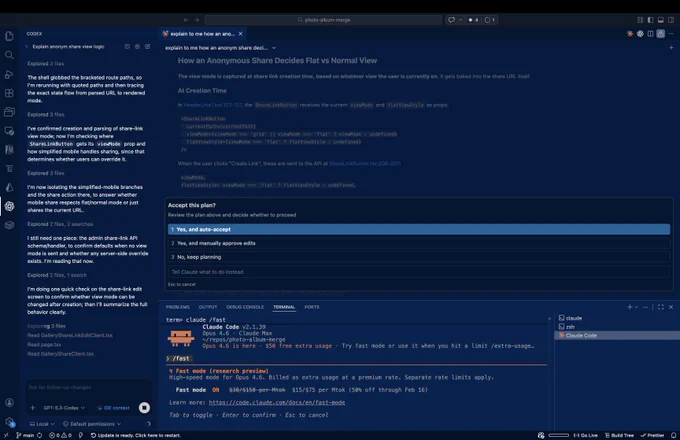
Task: Toggle secondary side bar layout icon
Action: click(x=671, y=20)
